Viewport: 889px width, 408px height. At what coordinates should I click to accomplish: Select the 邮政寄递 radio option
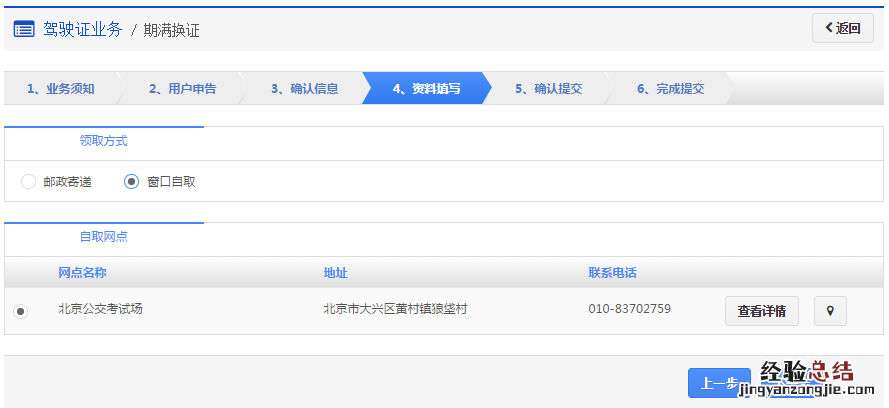coord(28,182)
